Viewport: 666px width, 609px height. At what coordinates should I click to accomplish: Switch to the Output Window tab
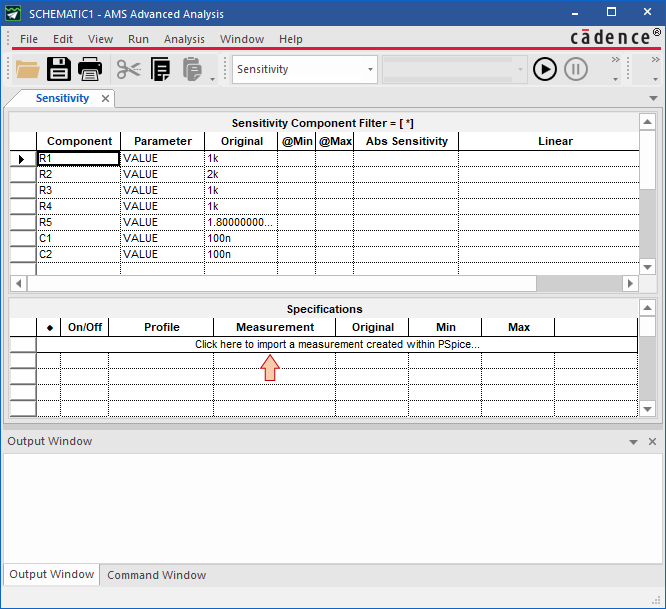point(51,574)
